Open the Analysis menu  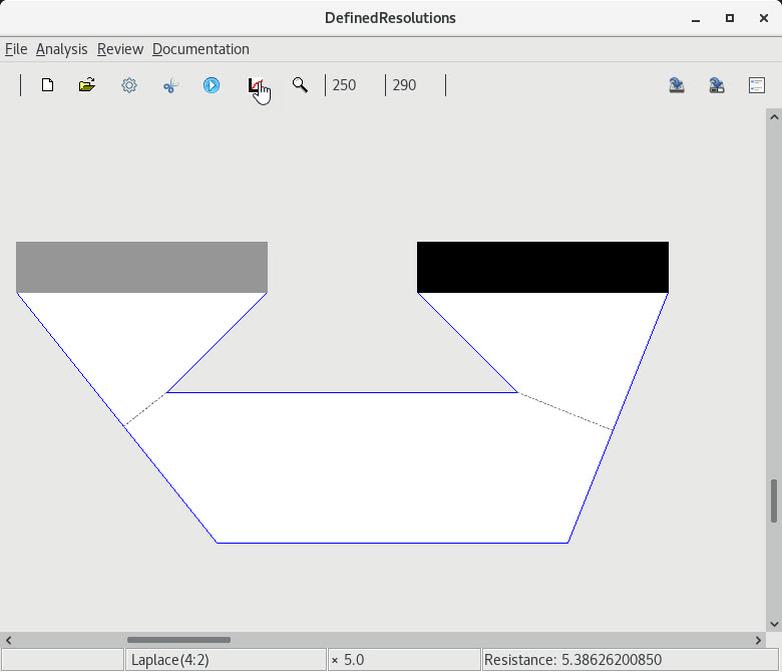61,49
